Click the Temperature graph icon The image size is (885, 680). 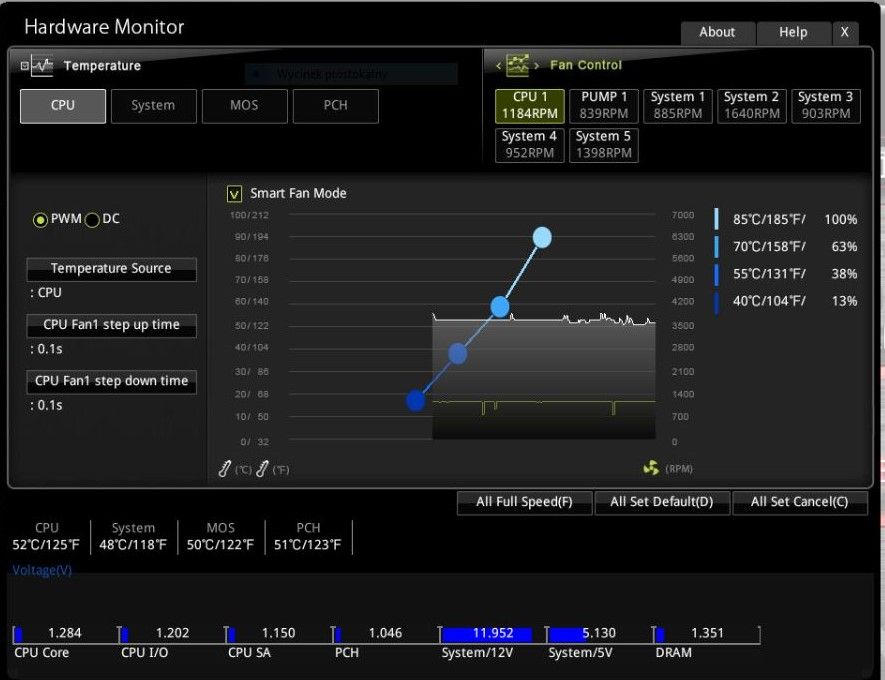click(x=42, y=65)
